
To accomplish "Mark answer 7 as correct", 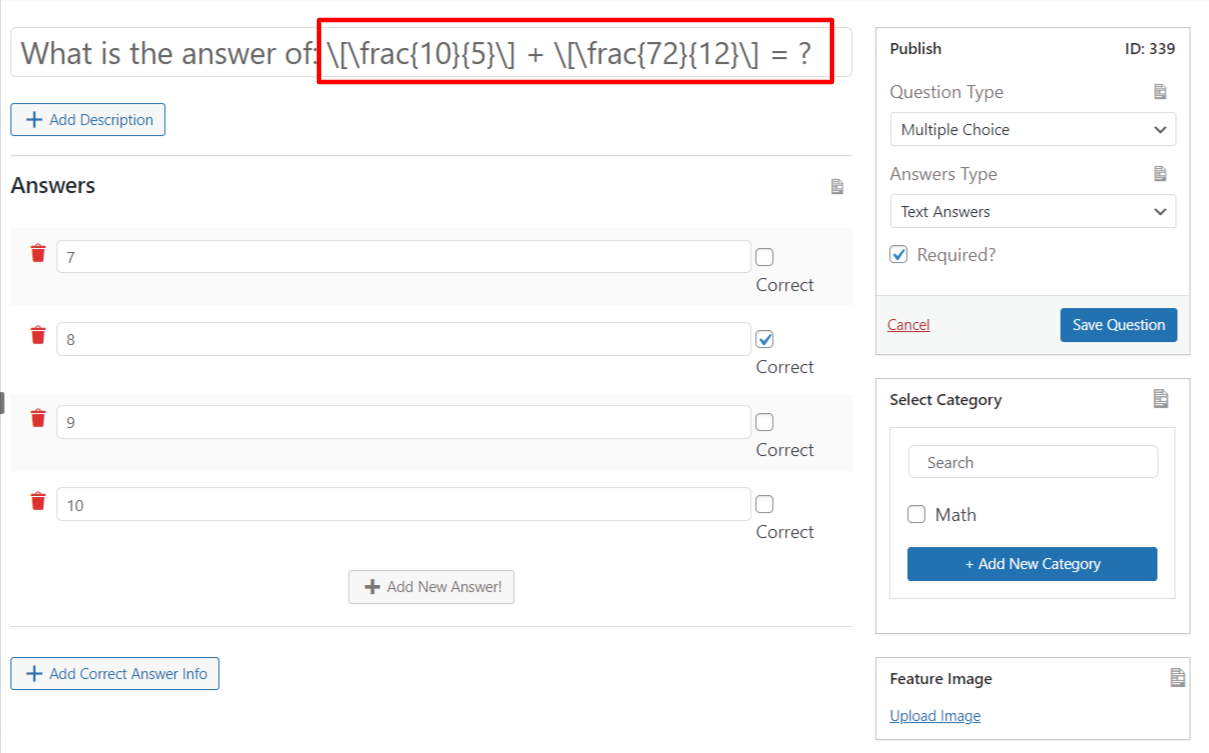I will point(765,257).
